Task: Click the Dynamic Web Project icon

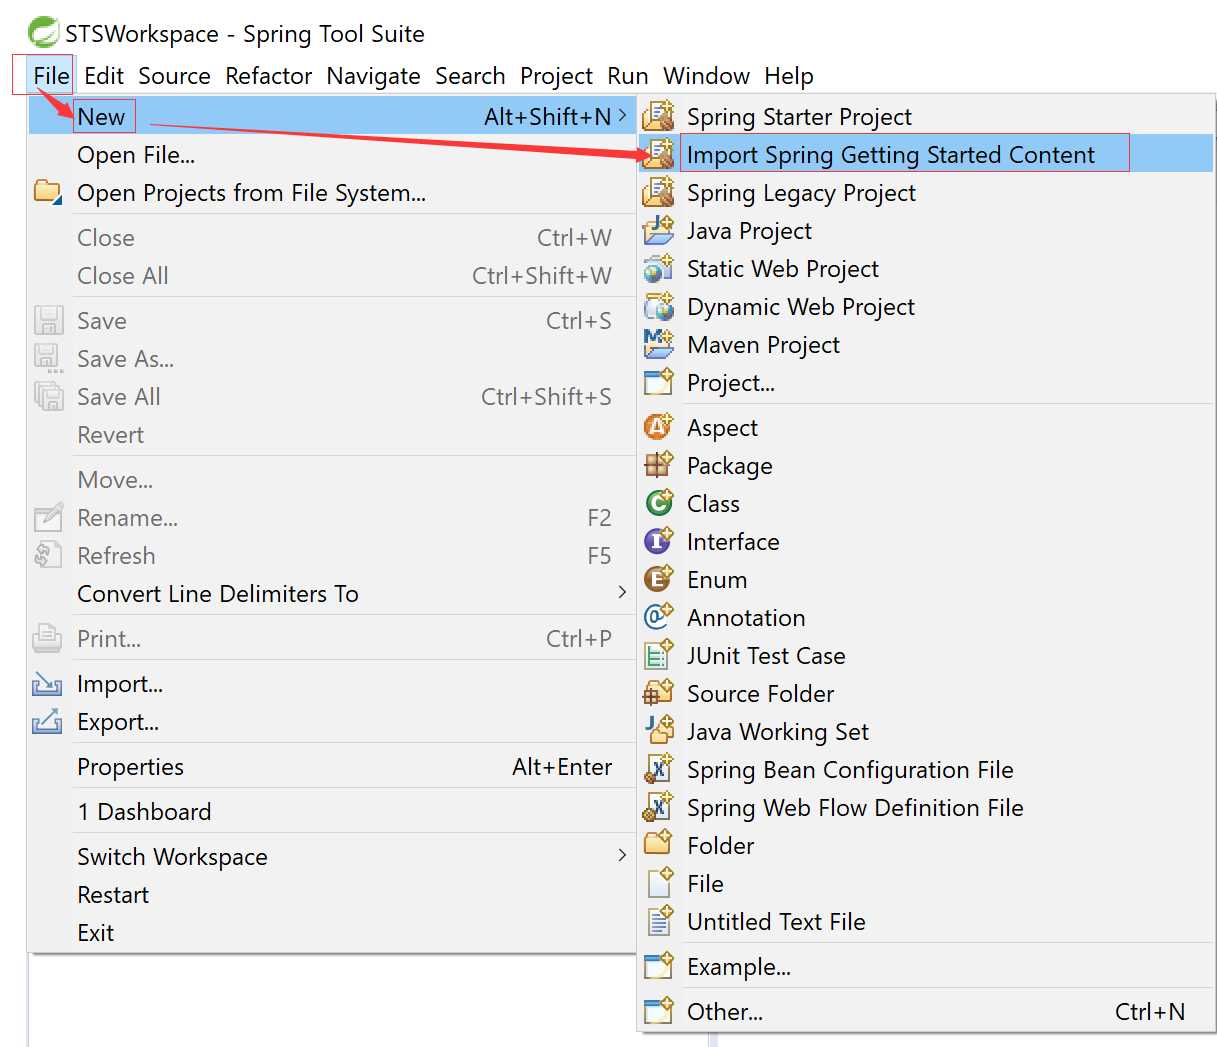Action: coord(658,306)
